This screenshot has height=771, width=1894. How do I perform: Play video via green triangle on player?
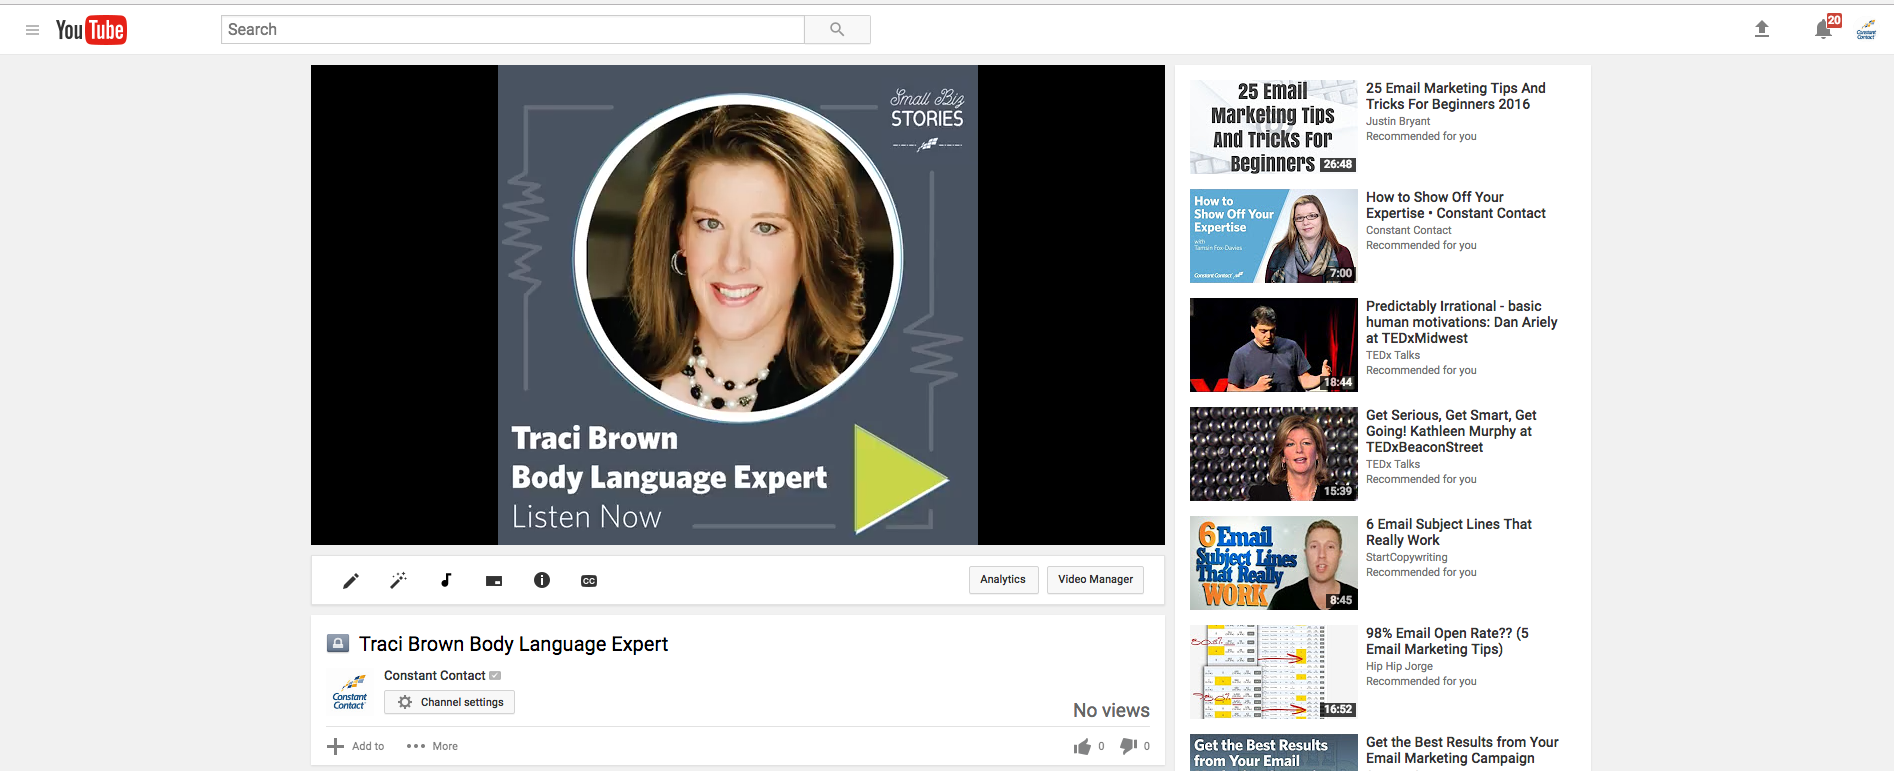[899, 479]
